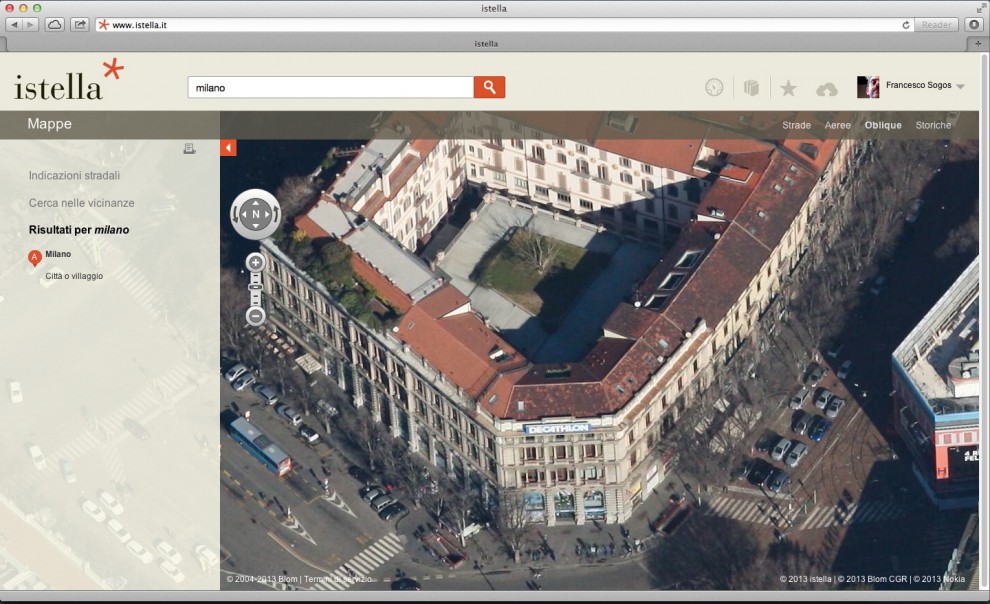Switch to Strade map view

tap(796, 125)
